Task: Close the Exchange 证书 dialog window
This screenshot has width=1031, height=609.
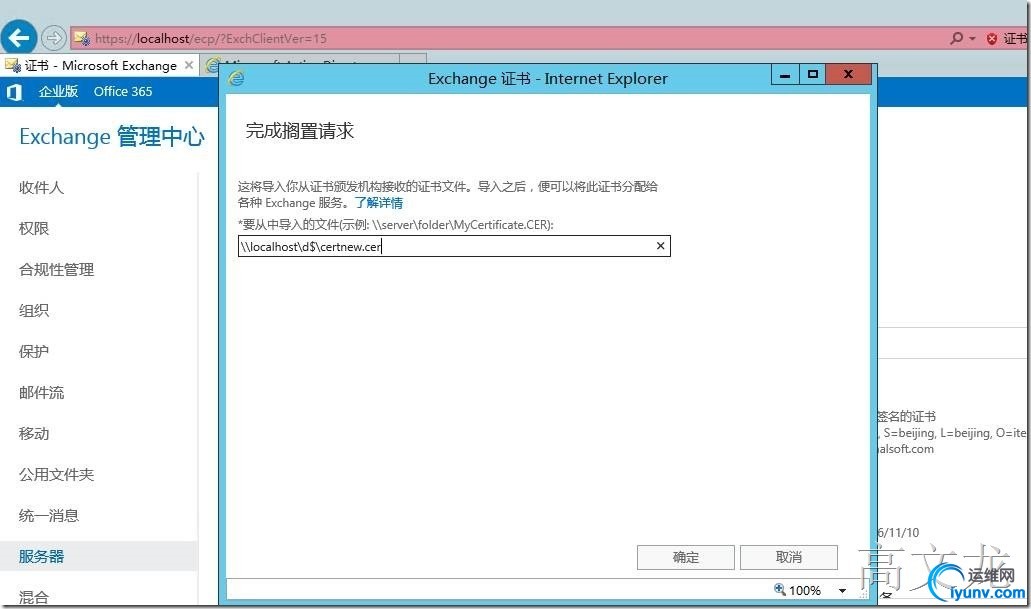Action: 848,74
